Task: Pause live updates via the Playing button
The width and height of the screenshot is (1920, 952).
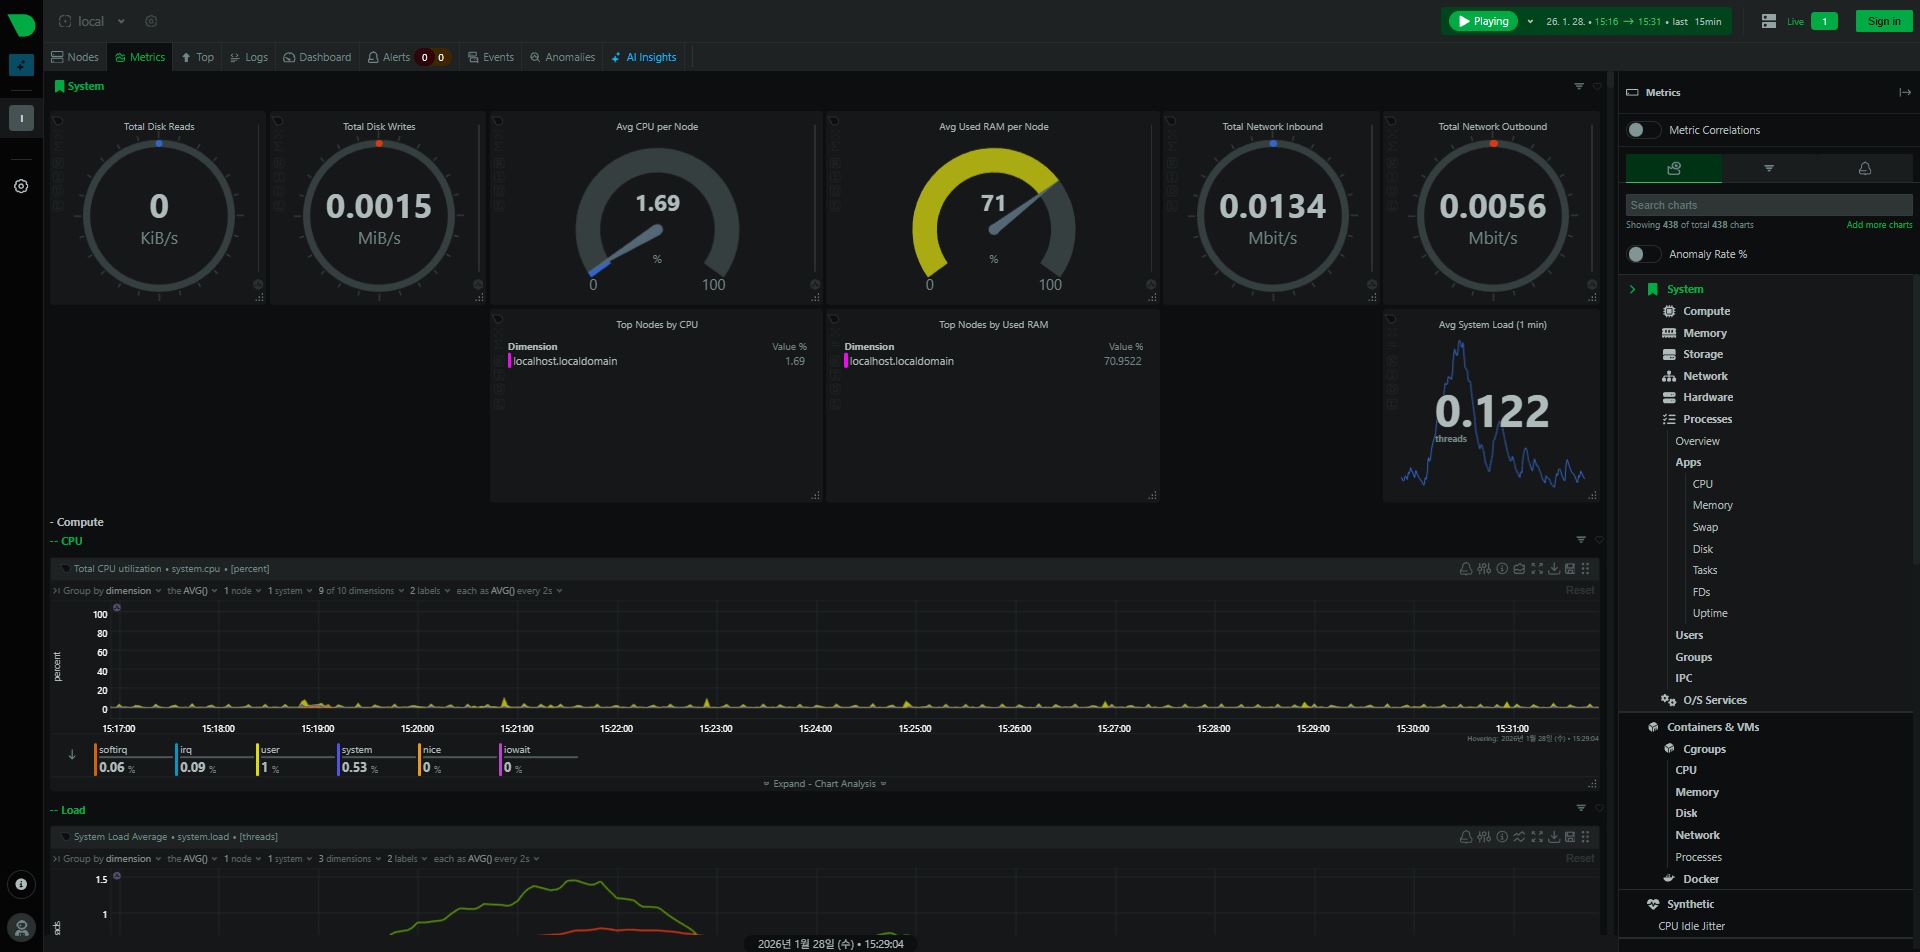Action: click(x=1483, y=21)
